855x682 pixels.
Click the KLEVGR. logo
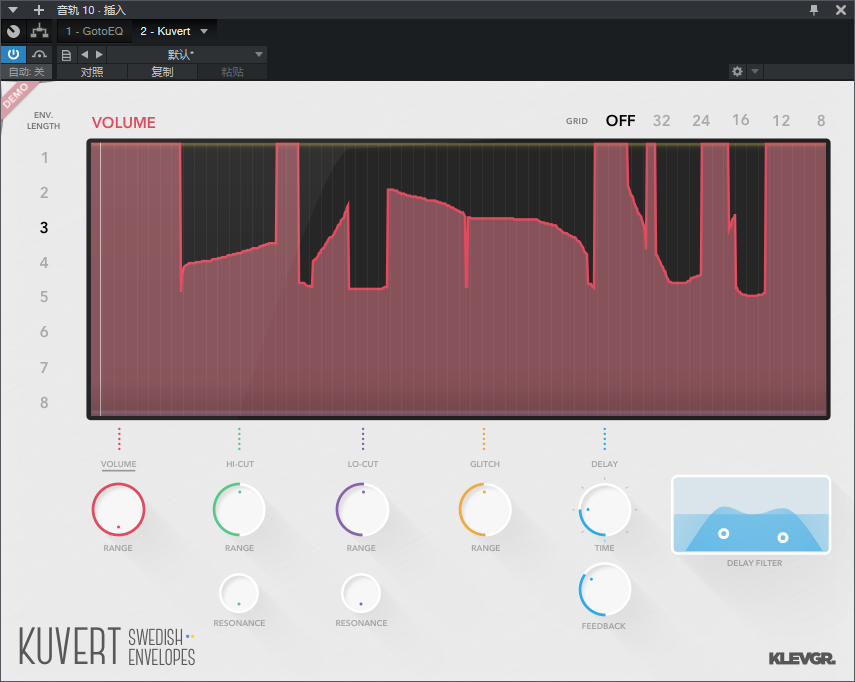tap(802, 659)
